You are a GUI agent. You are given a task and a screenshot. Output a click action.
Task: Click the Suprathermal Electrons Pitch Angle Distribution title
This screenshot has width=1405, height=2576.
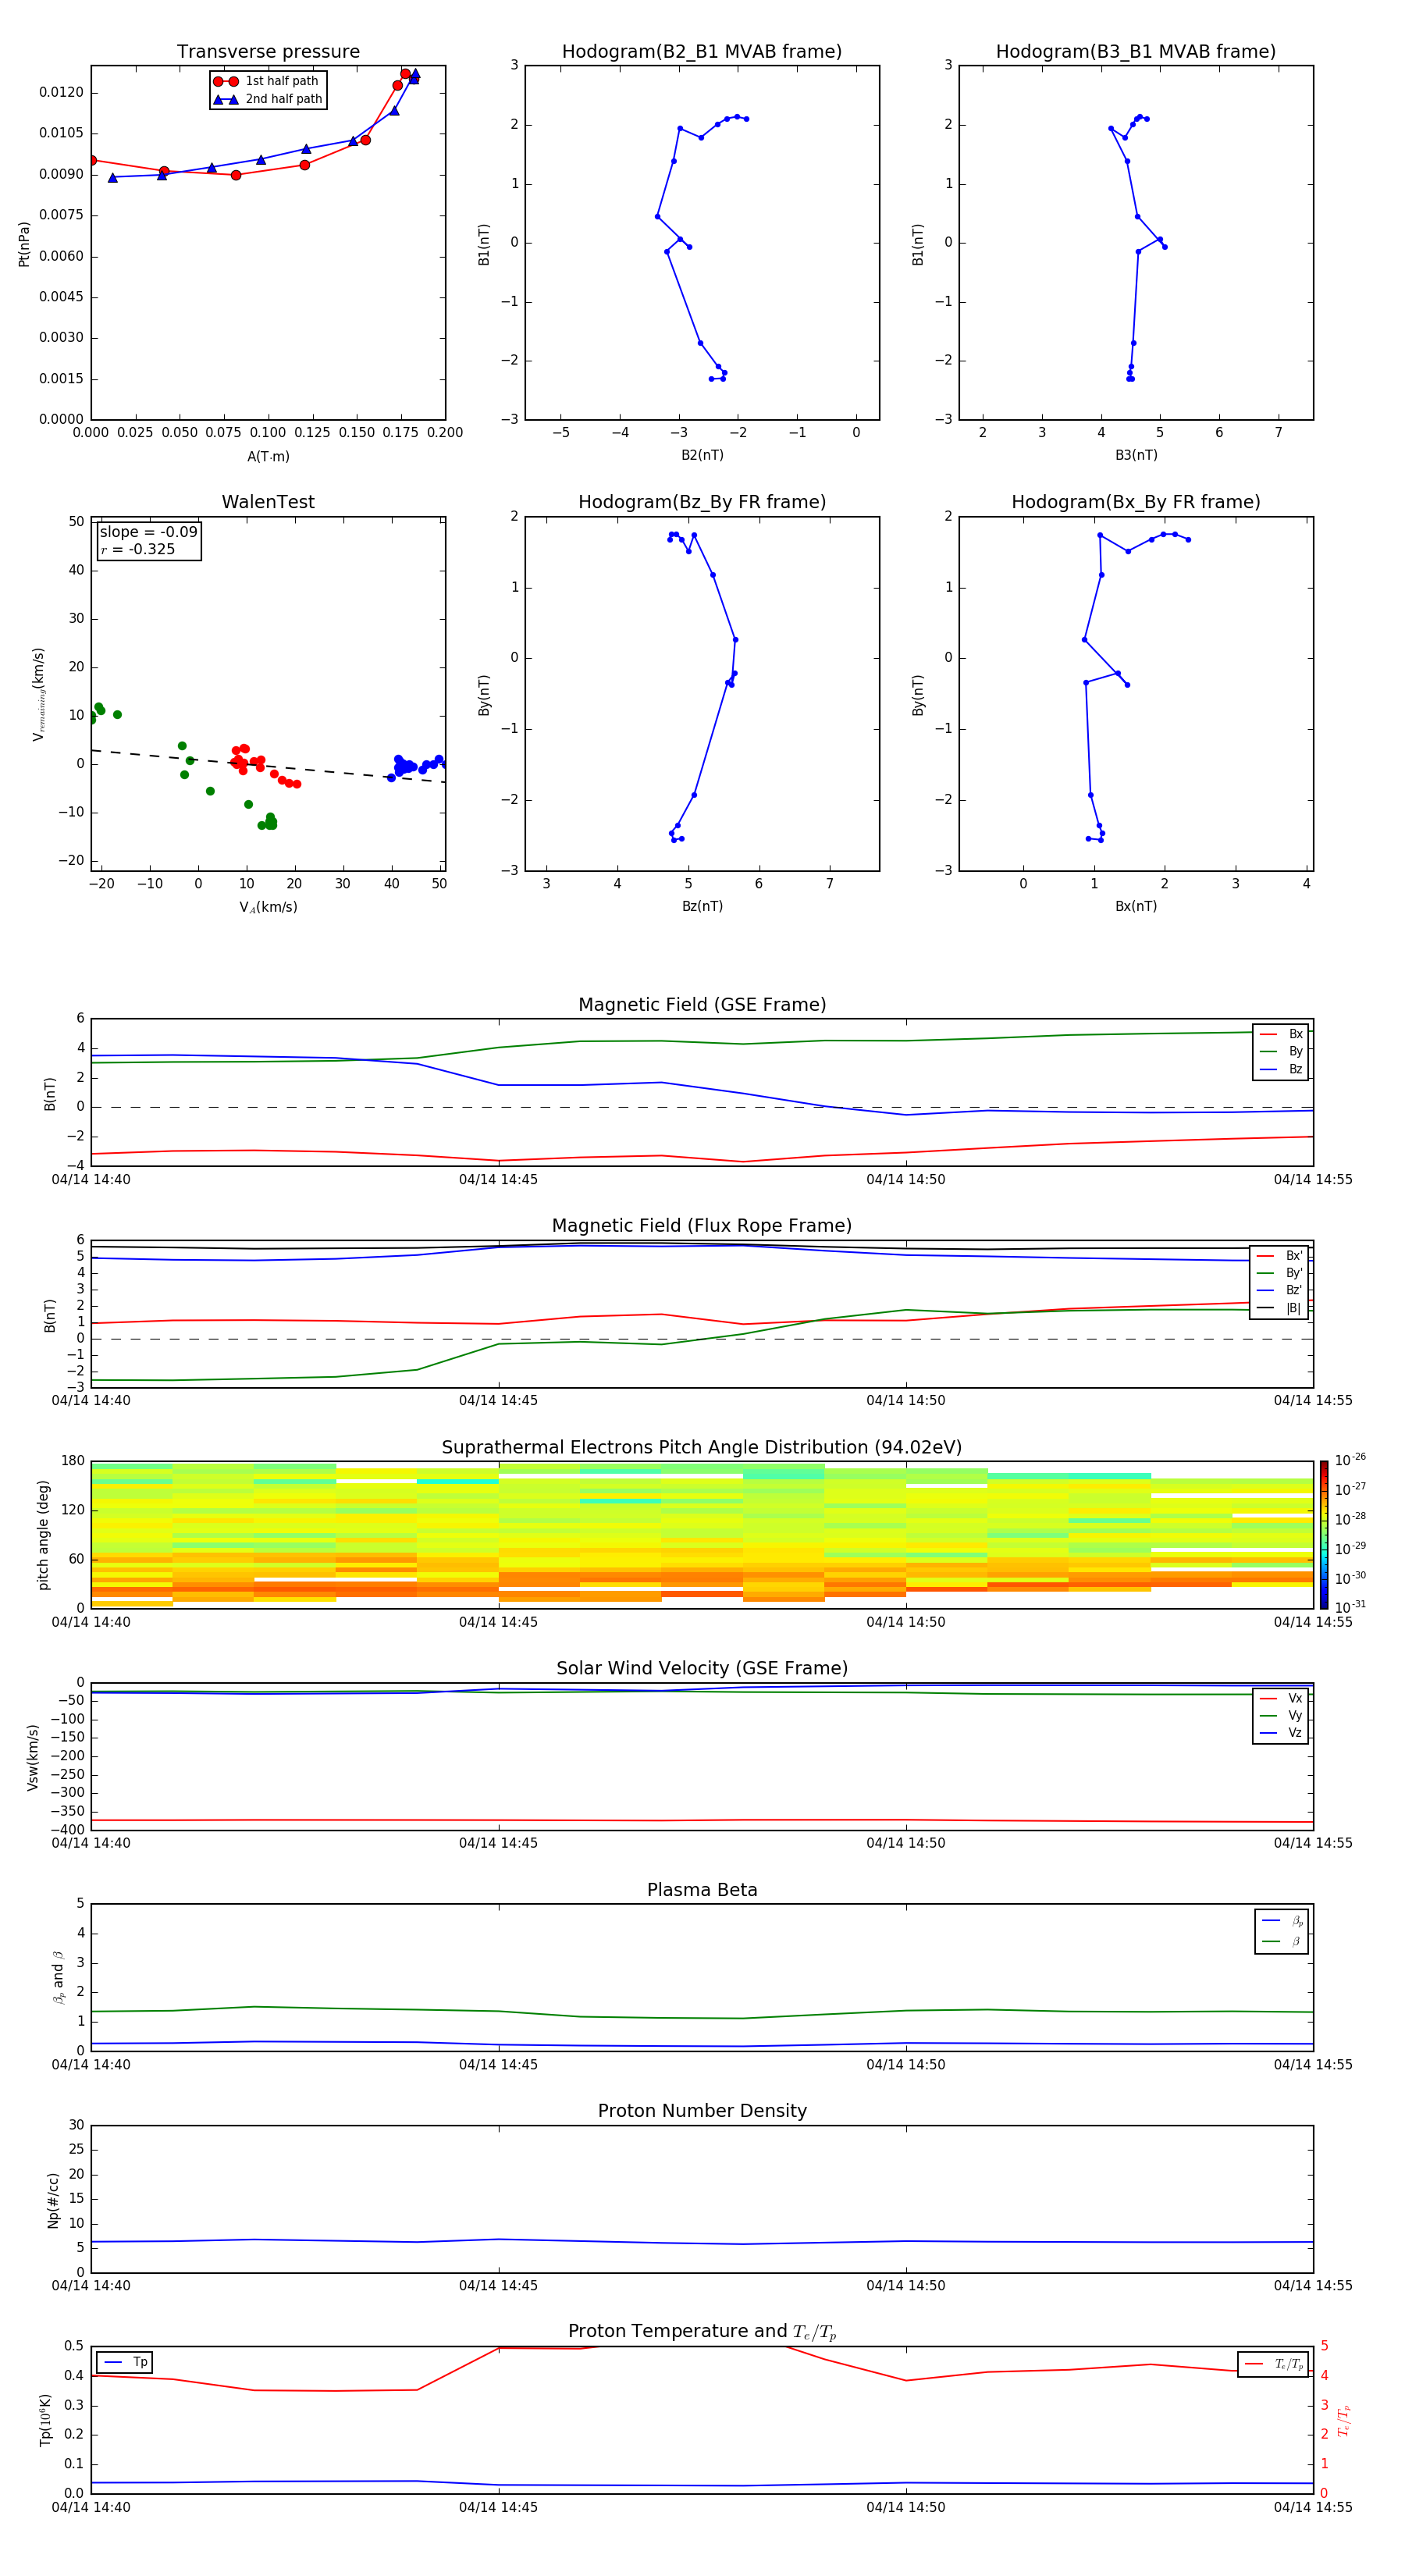click(x=702, y=1448)
